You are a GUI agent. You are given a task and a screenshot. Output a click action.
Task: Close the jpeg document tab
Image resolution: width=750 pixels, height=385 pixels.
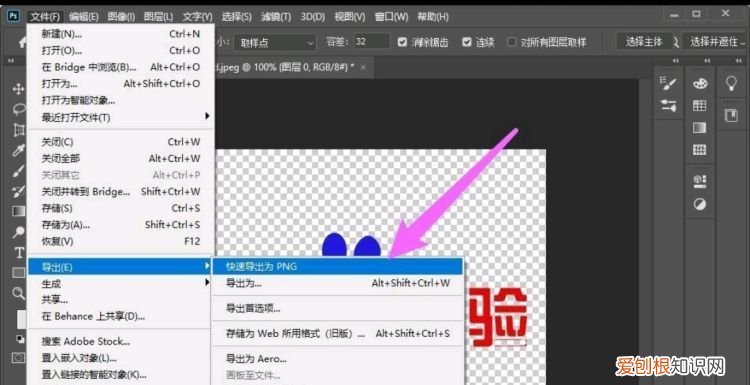[x=364, y=67]
